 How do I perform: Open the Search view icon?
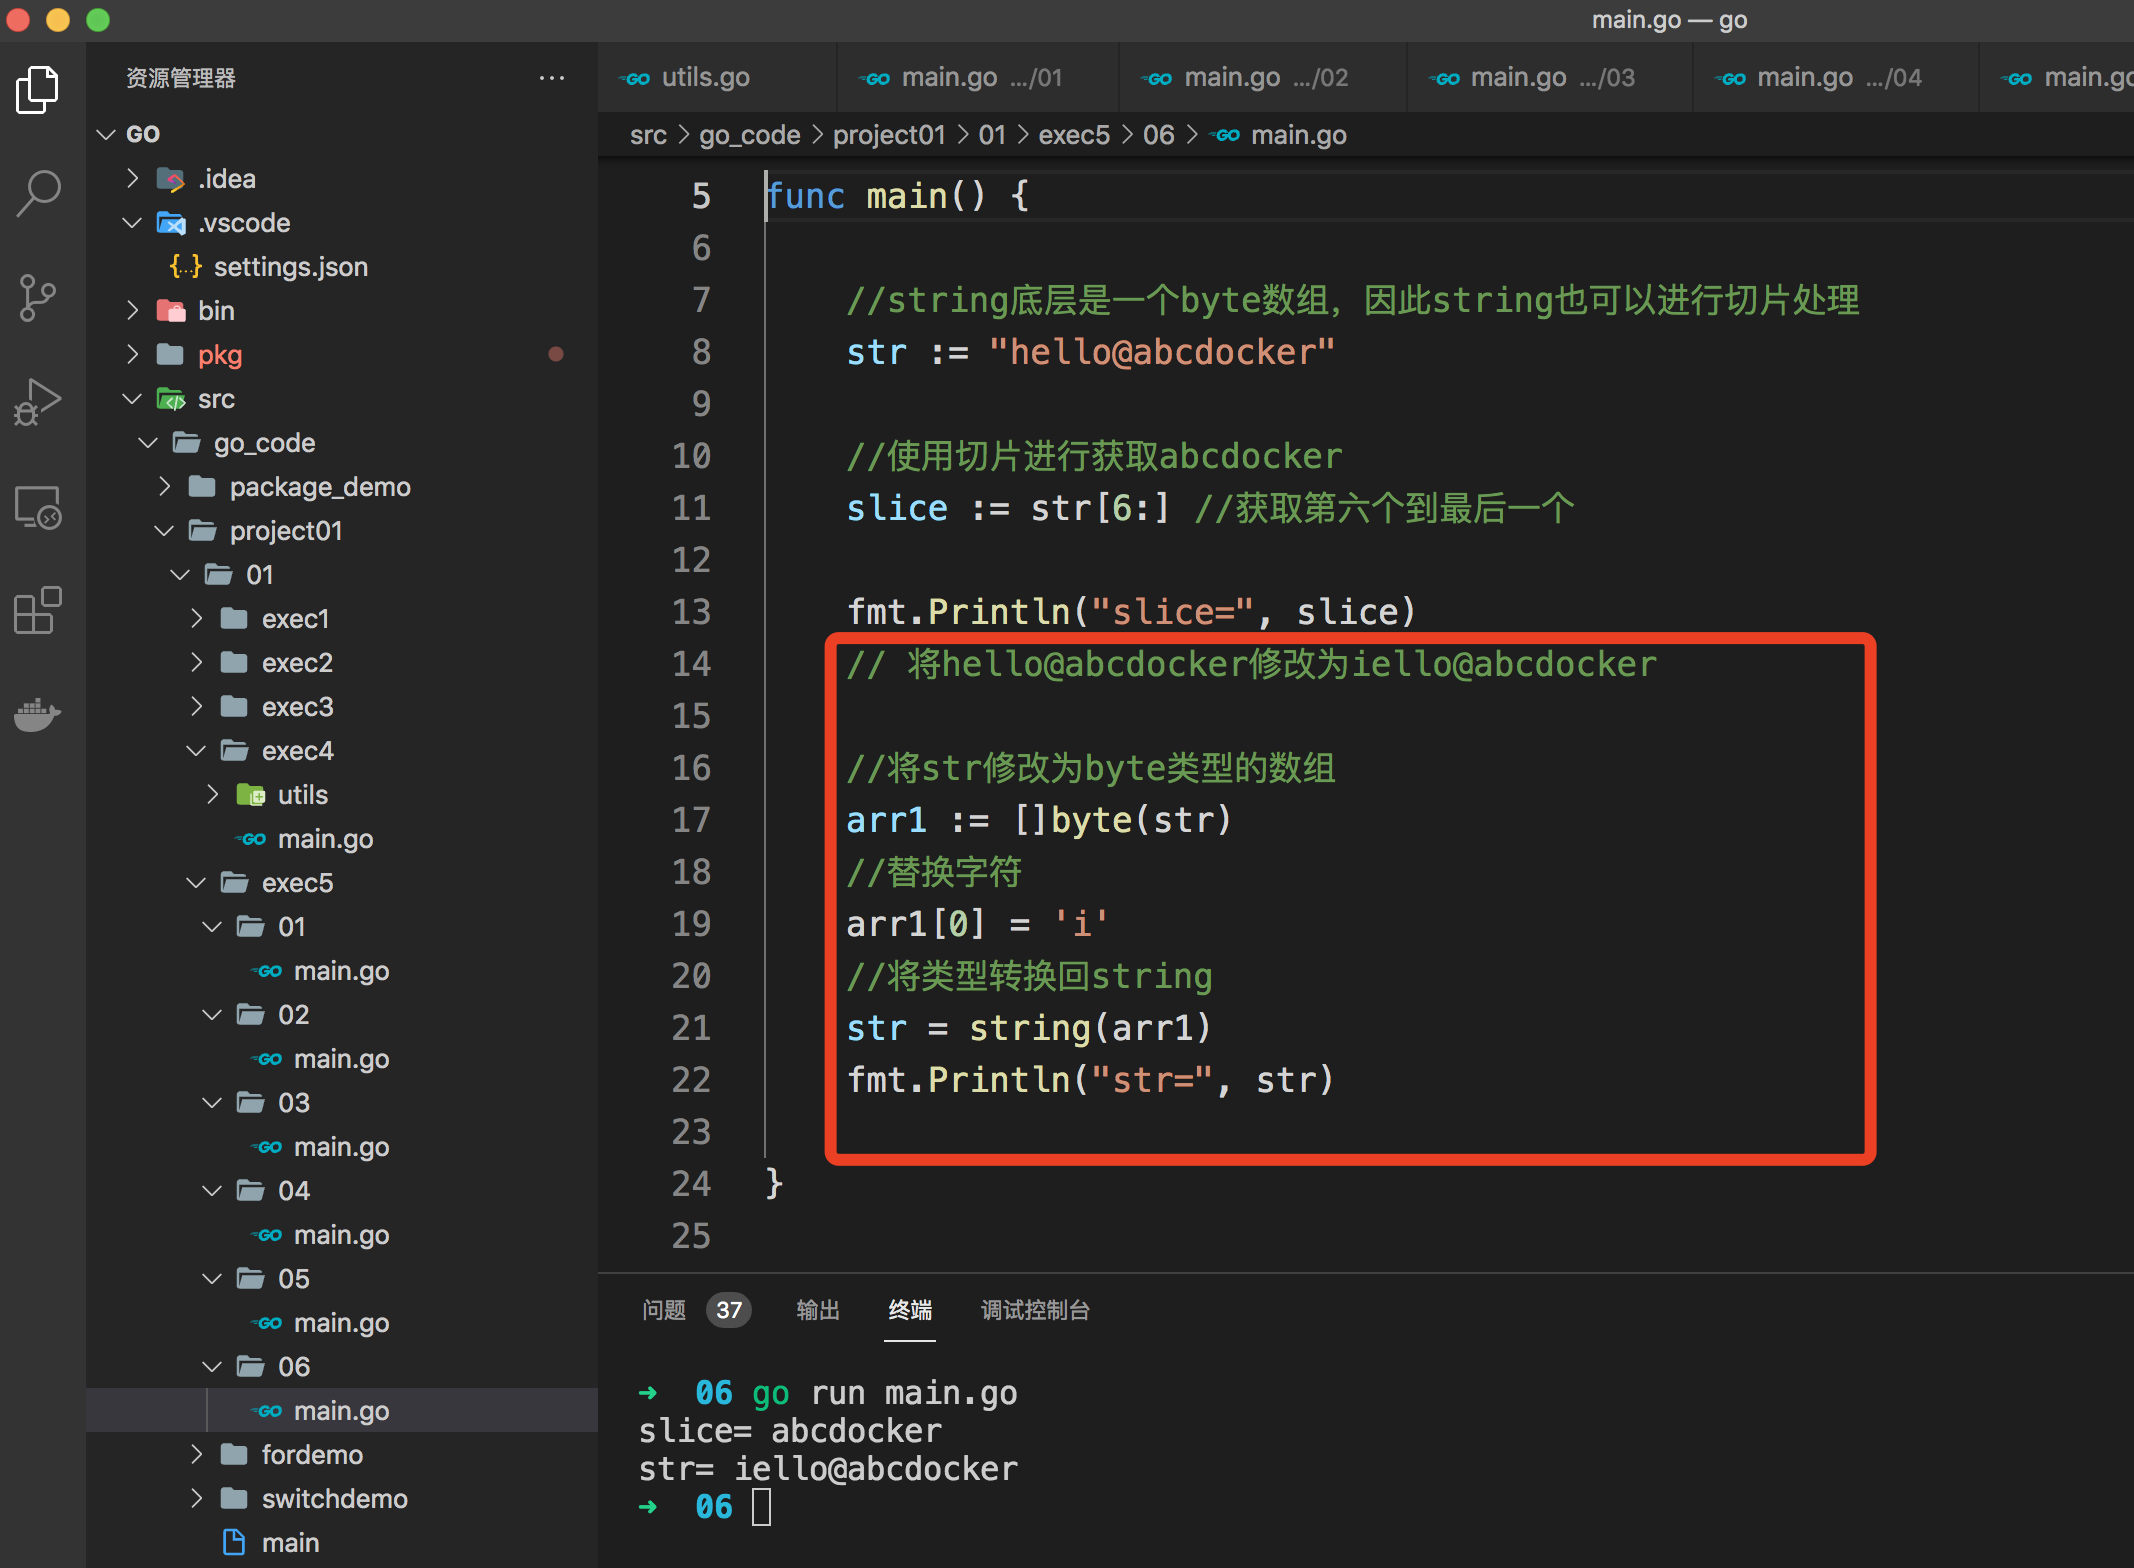38,193
